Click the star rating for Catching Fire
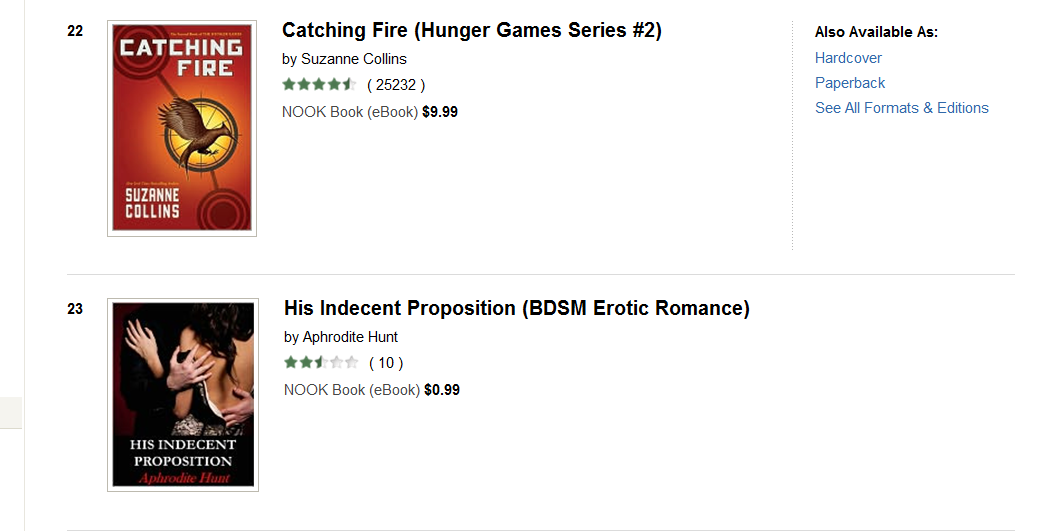1057x531 pixels. [x=318, y=85]
